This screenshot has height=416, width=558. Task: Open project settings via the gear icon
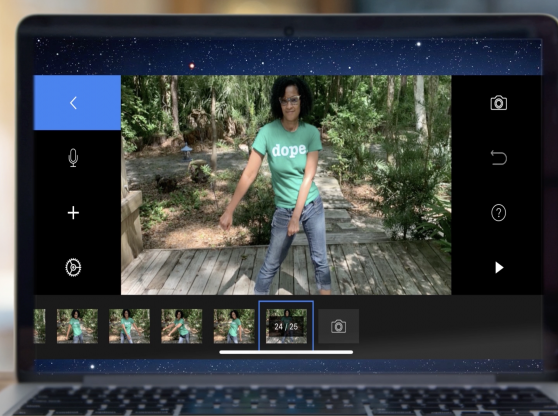pos(73,267)
